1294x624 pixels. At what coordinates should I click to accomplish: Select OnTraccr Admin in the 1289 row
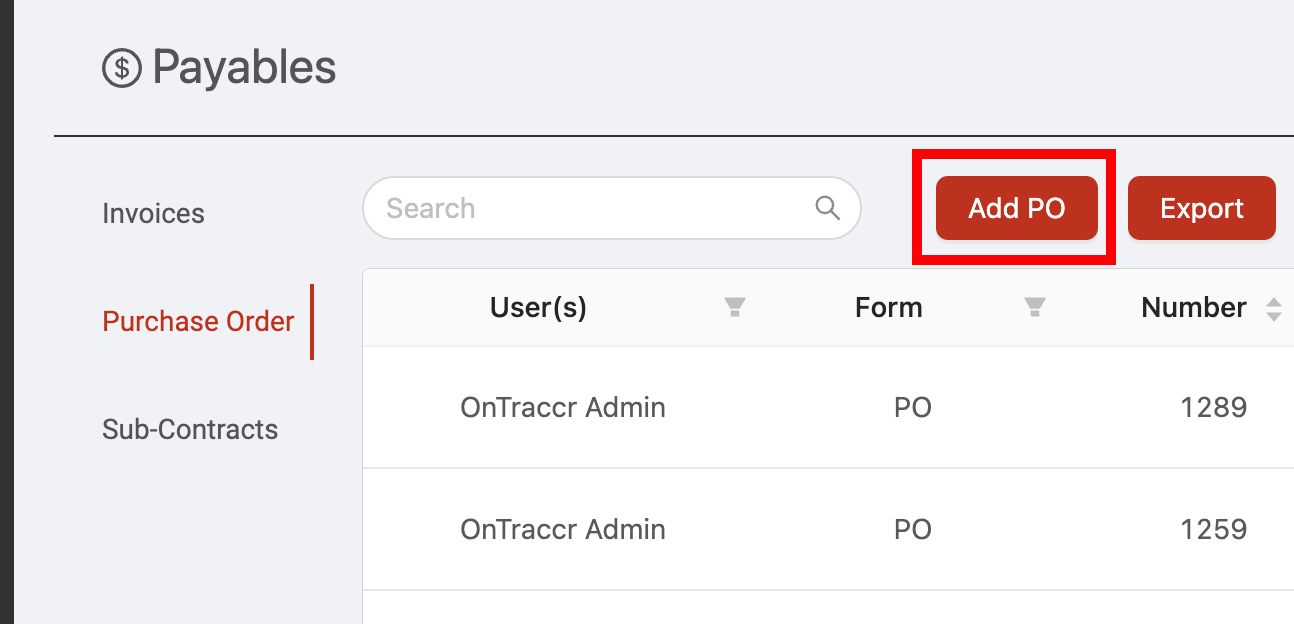563,407
